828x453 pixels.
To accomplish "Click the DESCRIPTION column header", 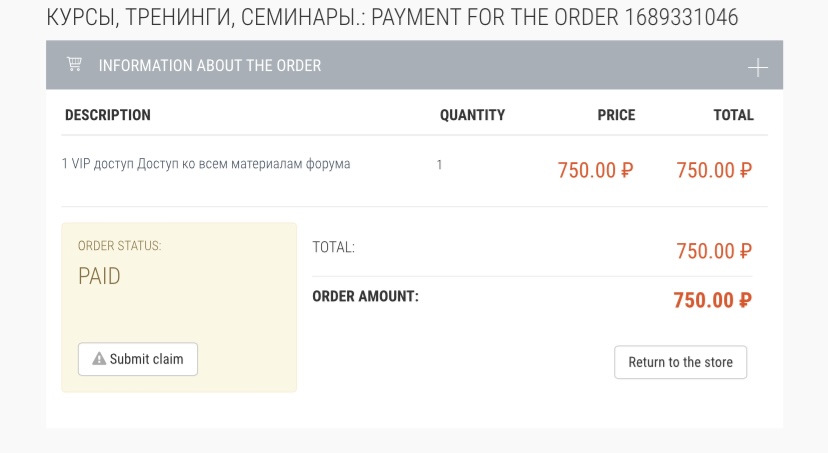I will point(108,115).
